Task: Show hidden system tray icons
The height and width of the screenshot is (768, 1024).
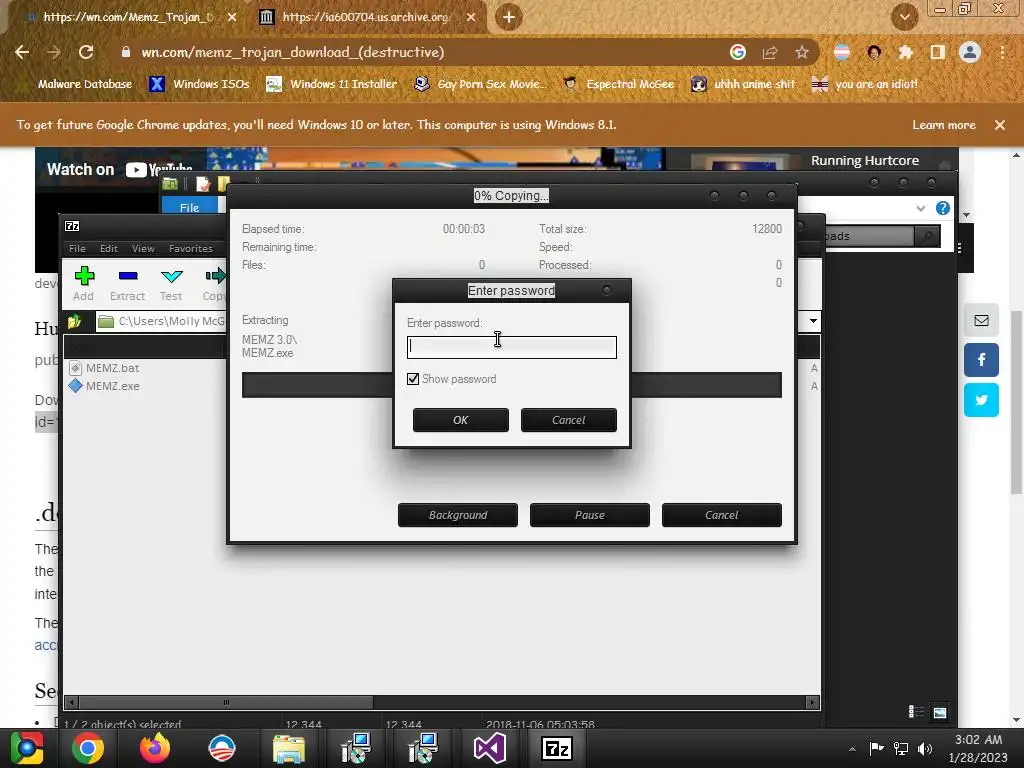Action: [852, 749]
